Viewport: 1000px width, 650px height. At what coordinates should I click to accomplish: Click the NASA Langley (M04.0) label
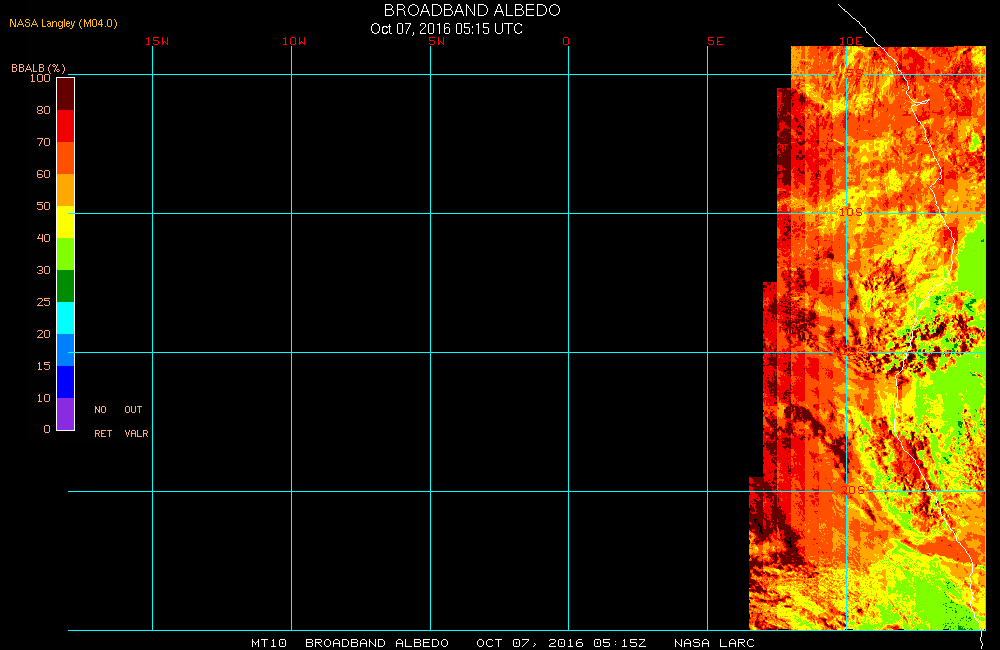click(63, 23)
